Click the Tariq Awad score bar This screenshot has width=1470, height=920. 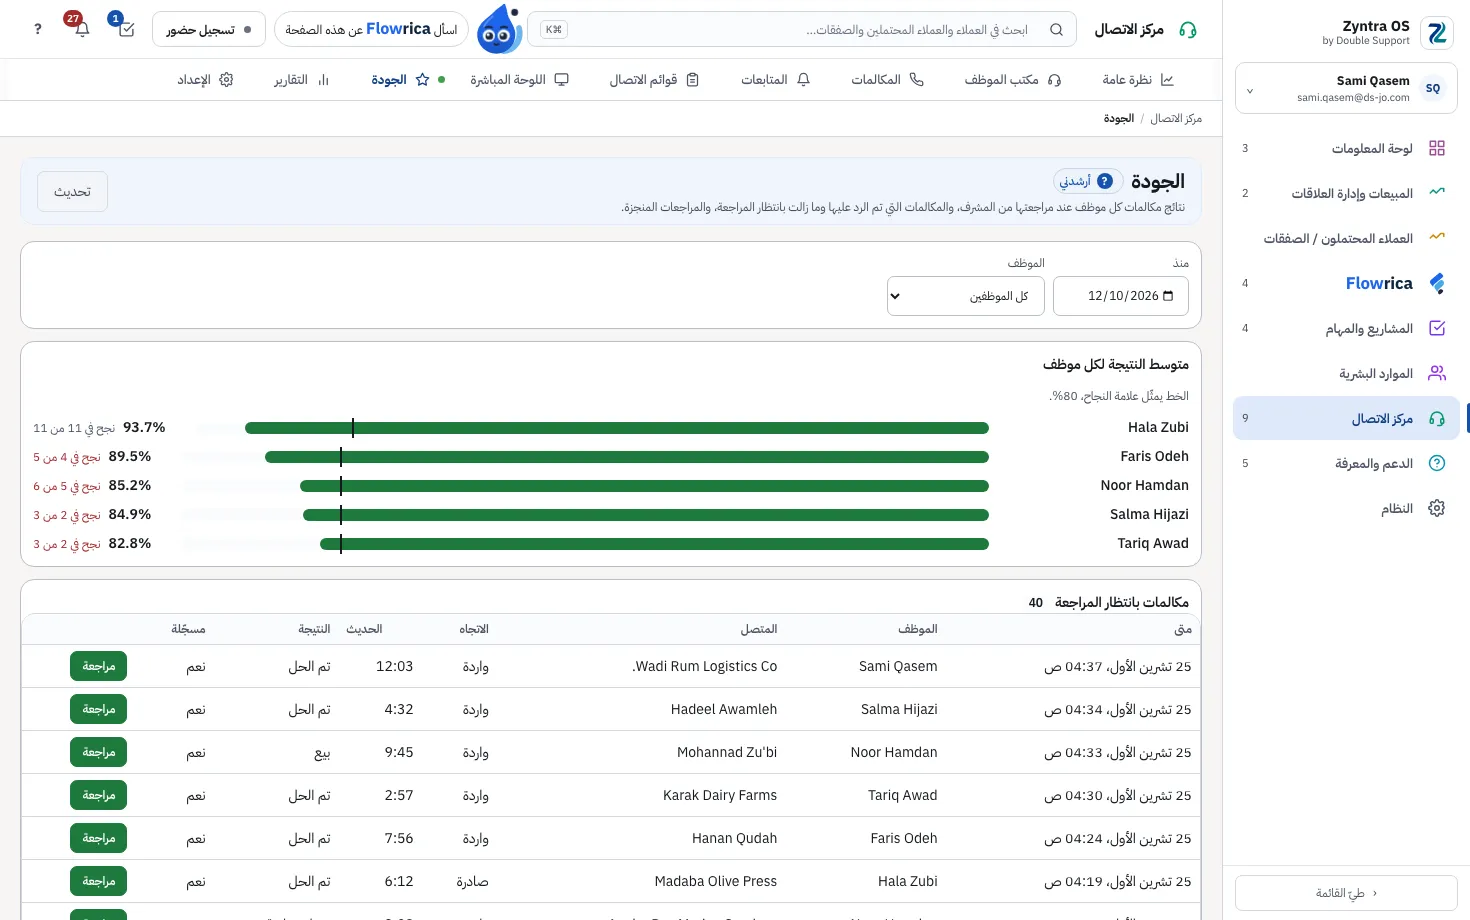point(654,544)
